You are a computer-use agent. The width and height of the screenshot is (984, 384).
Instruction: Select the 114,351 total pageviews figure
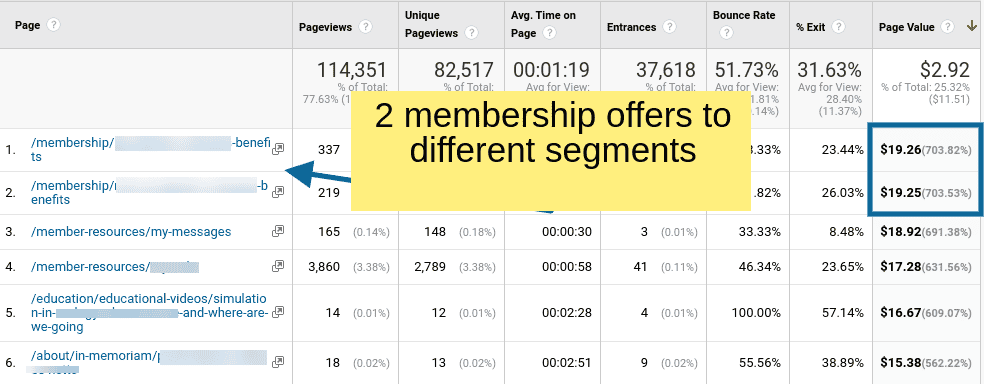351,70
